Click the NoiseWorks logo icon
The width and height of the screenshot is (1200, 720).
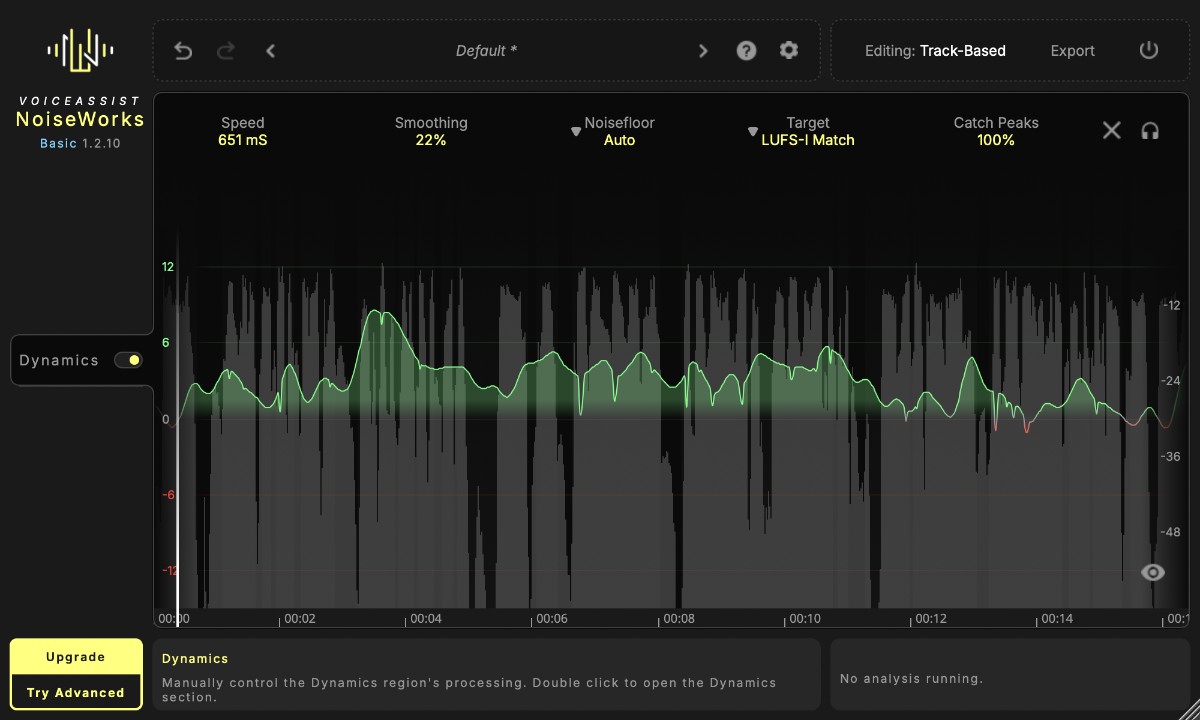pos(80,49)
